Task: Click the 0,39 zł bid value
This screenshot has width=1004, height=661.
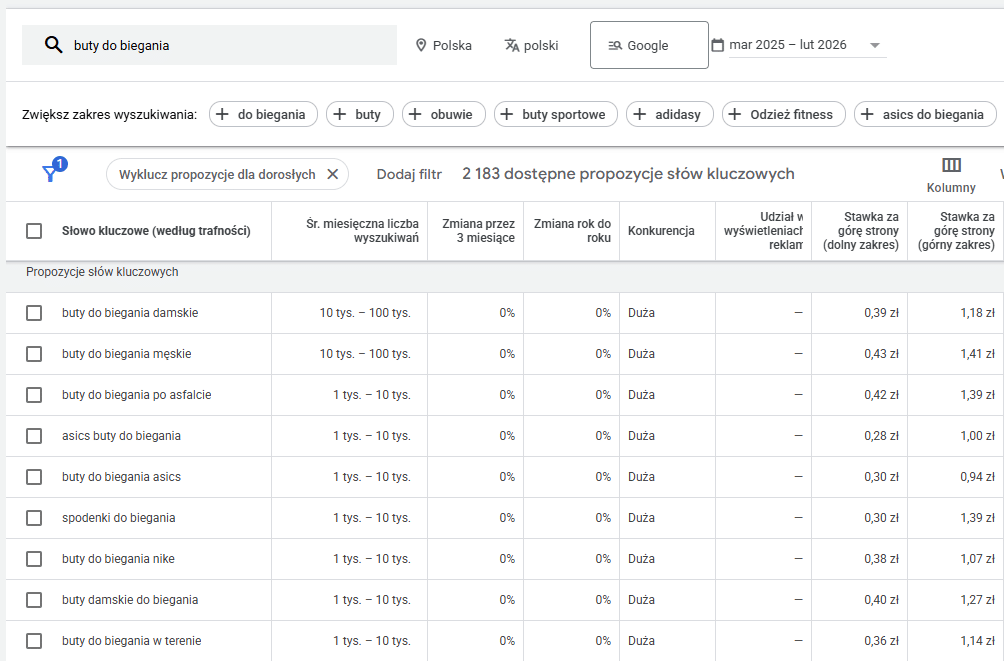Action: [x=882, y=313]
